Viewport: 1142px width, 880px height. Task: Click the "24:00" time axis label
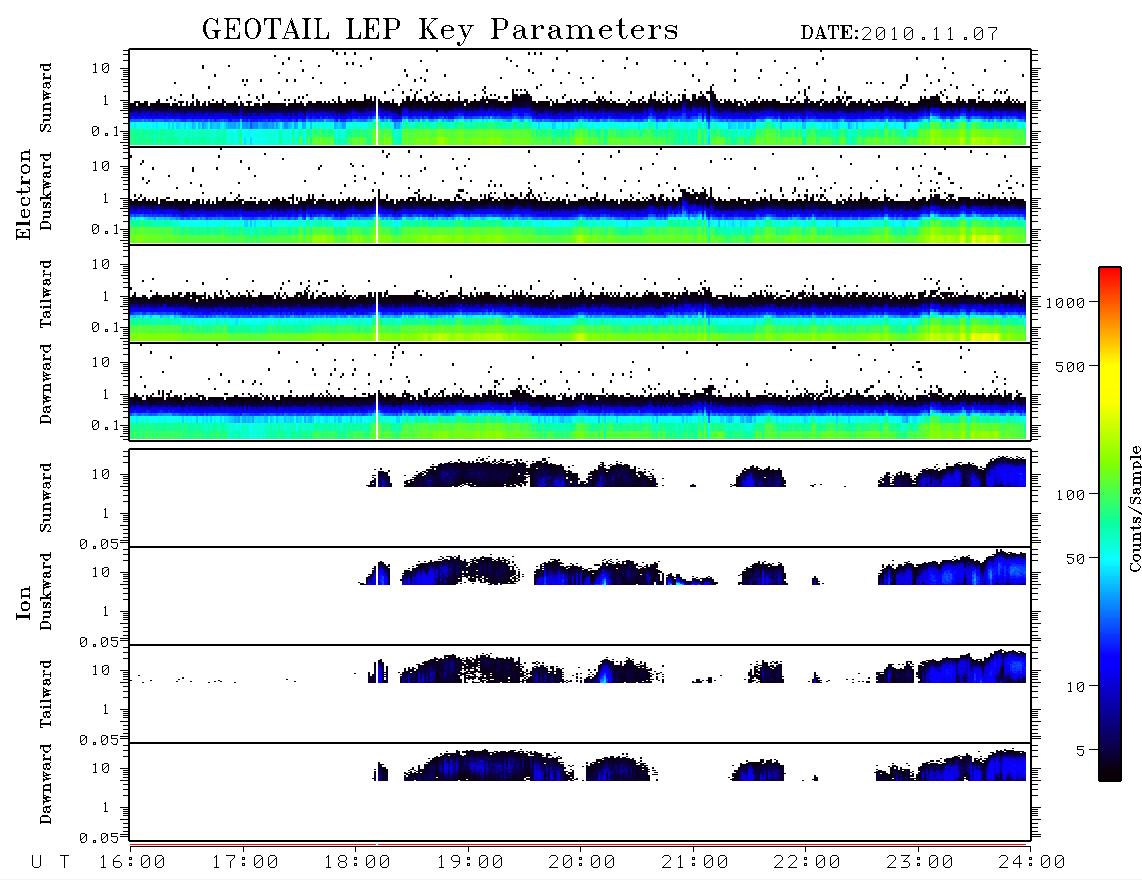(x=1032, y=863)
